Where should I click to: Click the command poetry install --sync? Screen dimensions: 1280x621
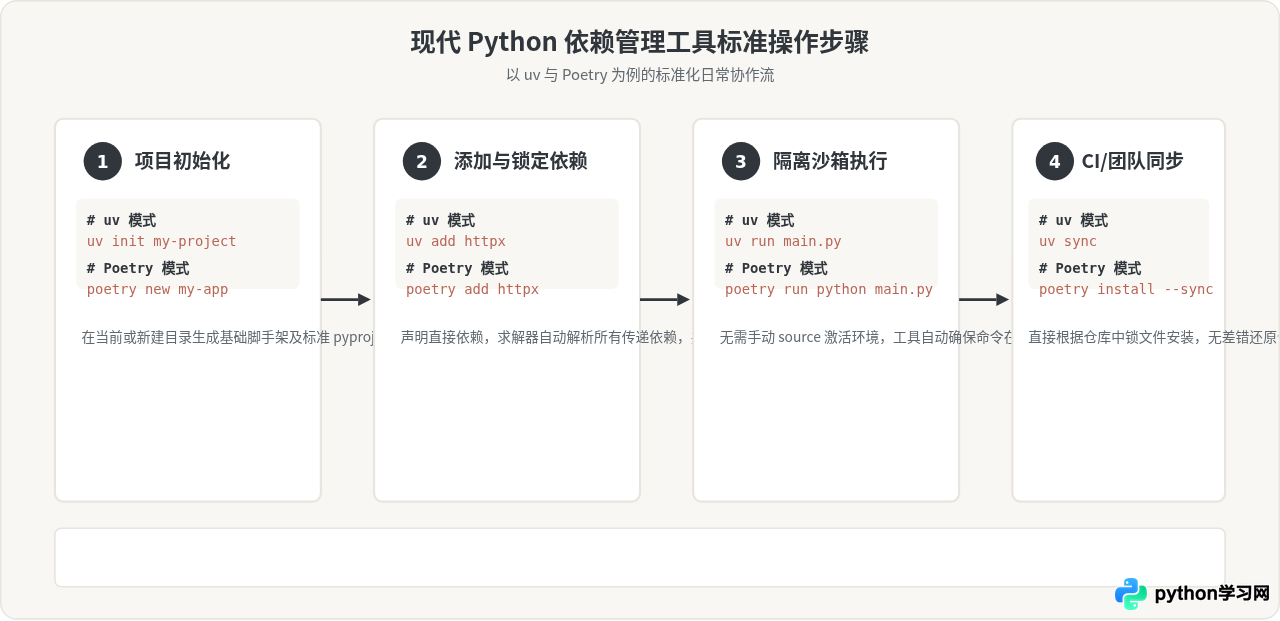[1126, 289]
